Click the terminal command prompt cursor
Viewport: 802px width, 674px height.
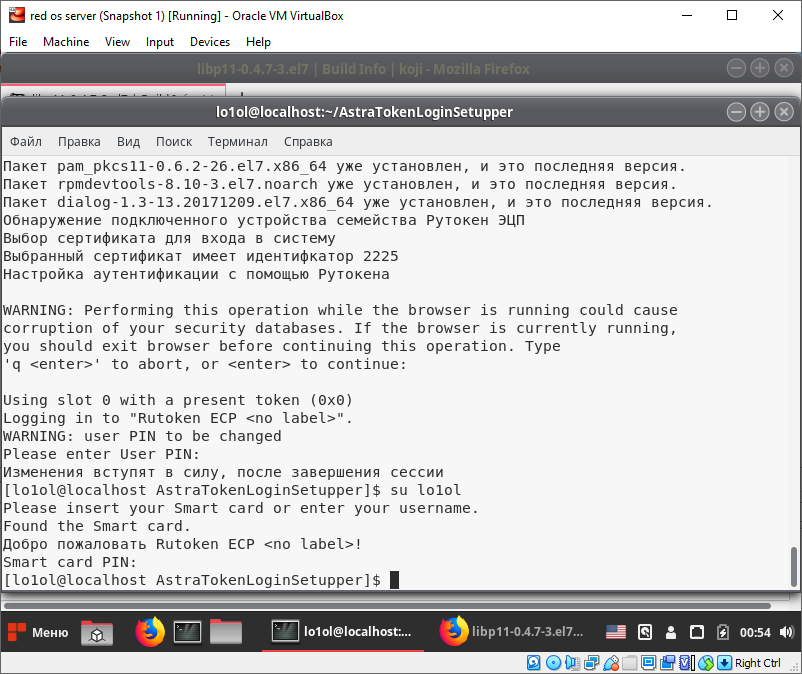(x=394, y=580)
